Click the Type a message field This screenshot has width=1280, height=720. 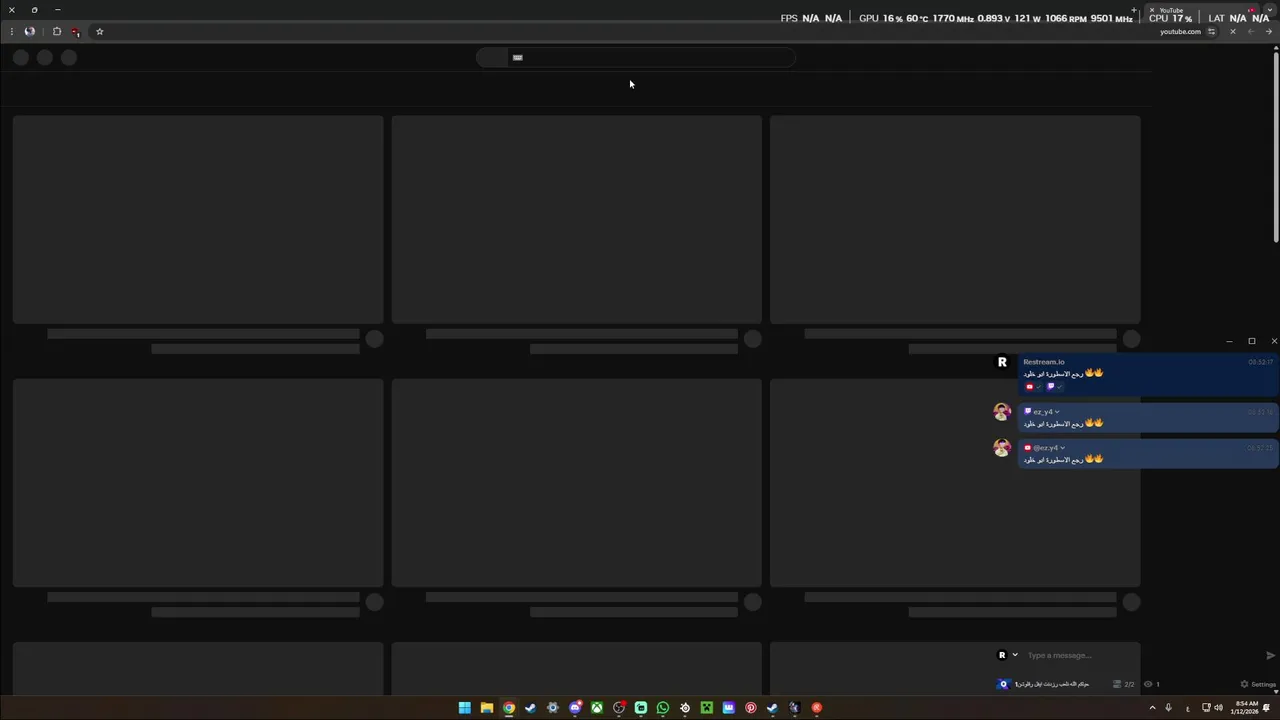(x=1140, y=655)
